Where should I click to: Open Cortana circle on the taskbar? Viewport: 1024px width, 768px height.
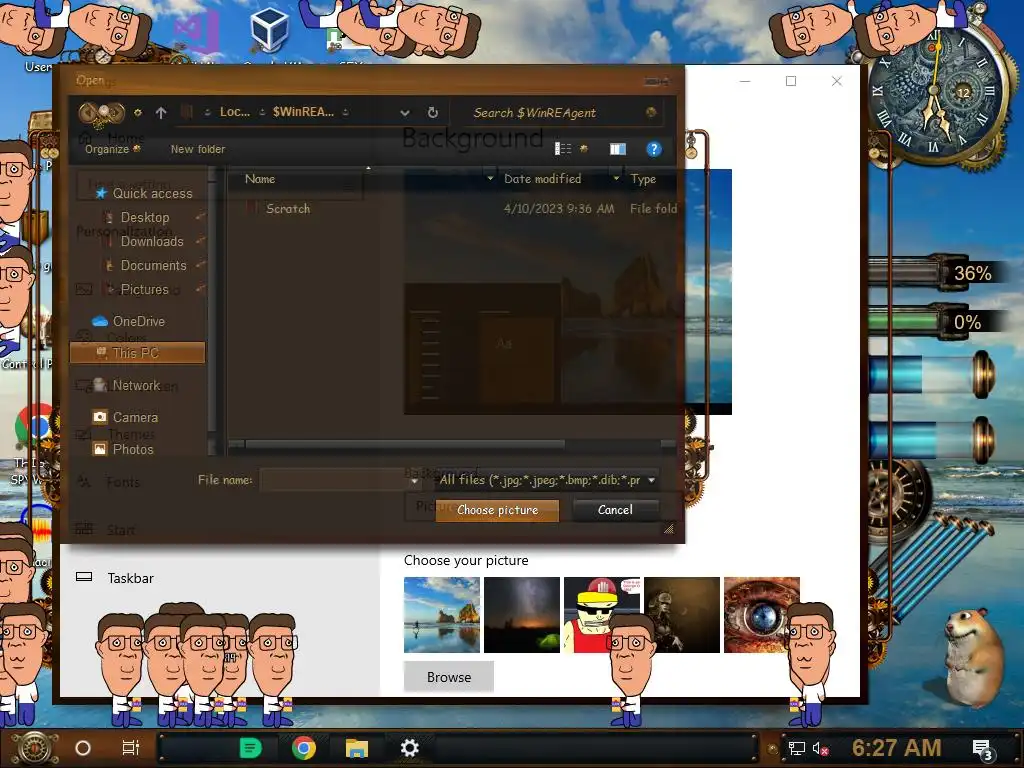click(x=83, y=748)
